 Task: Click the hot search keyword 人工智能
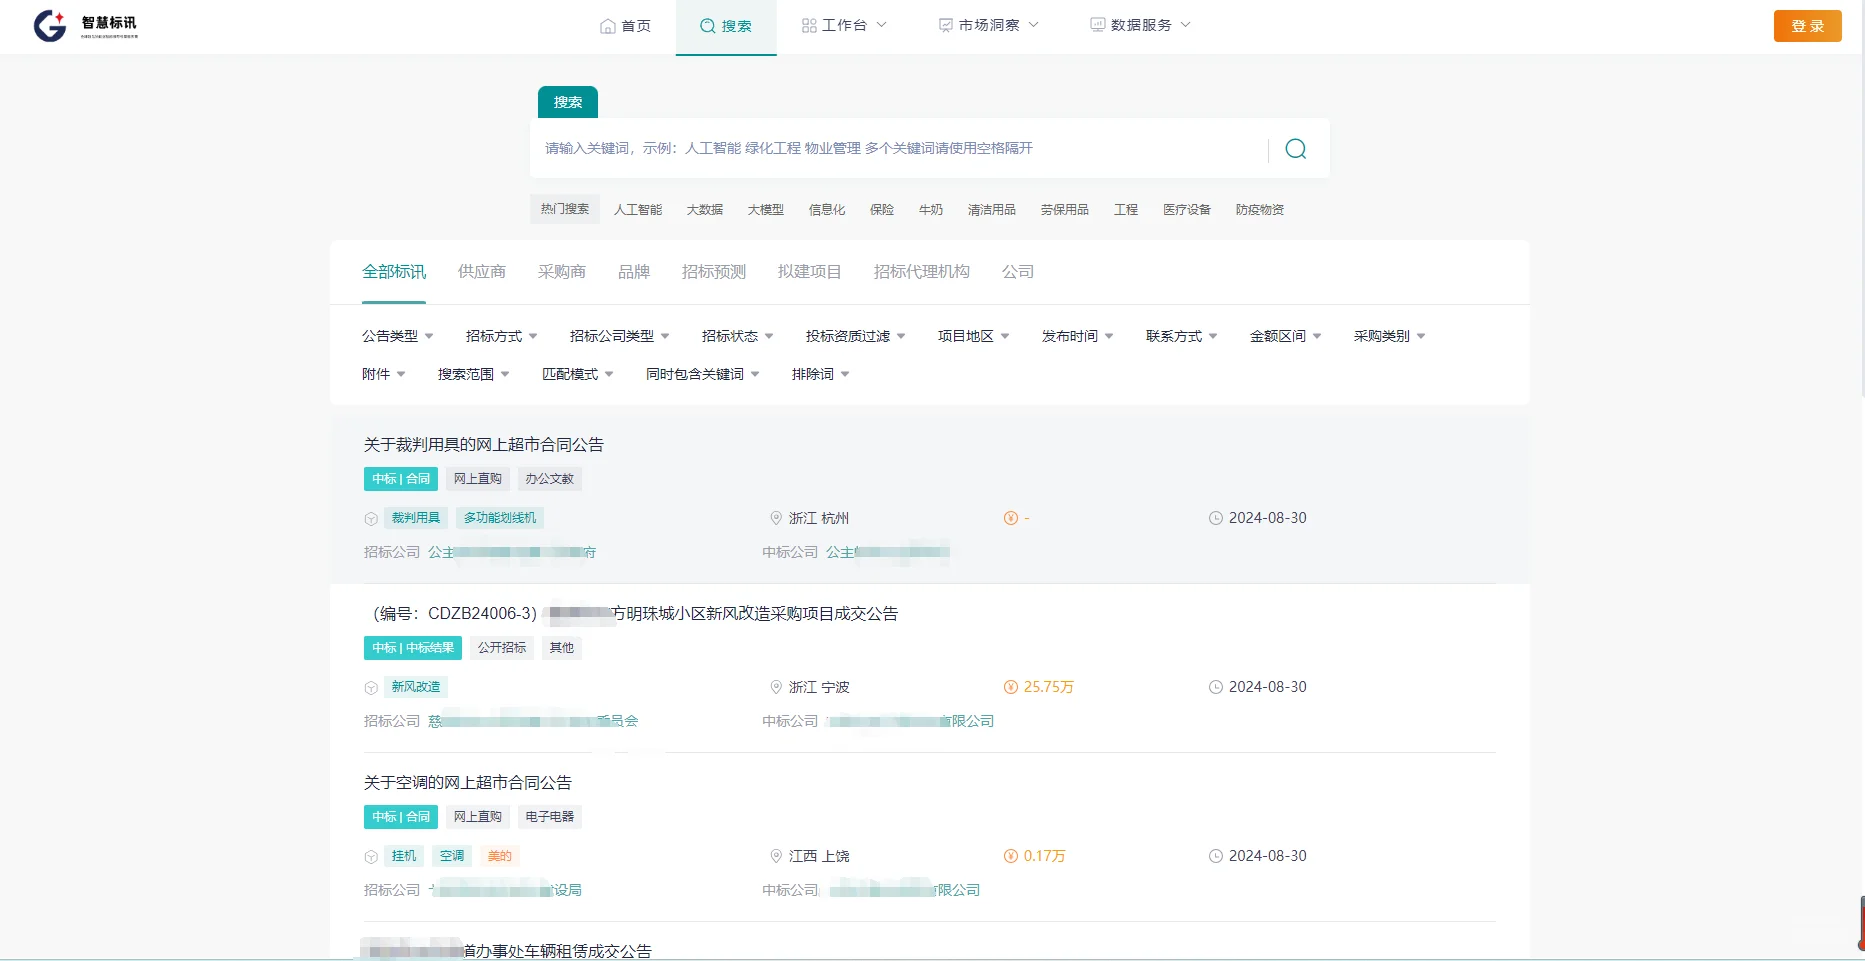638,209
